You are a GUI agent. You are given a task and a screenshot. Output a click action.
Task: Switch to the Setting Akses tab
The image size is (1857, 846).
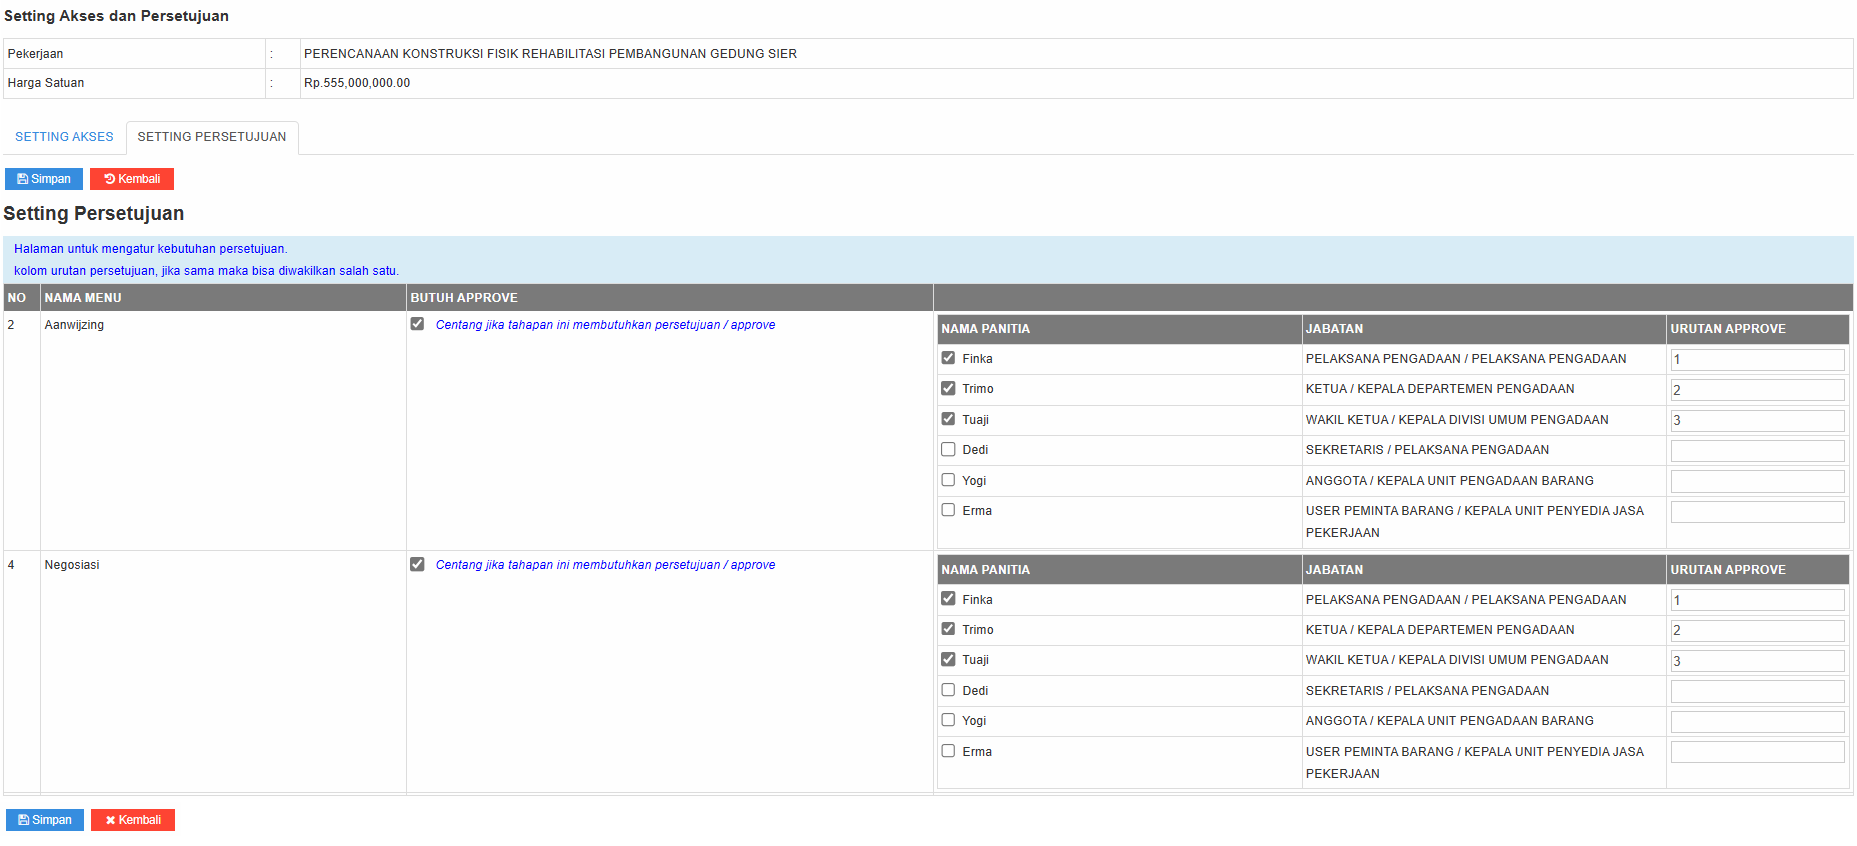click(64, 137)
